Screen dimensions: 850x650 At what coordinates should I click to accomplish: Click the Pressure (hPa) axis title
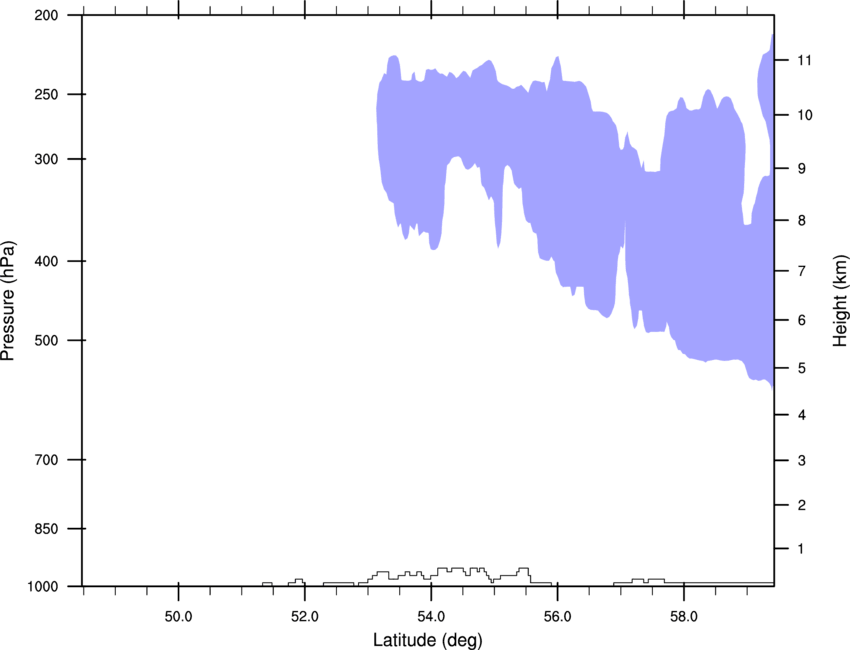tap(8, 301)
